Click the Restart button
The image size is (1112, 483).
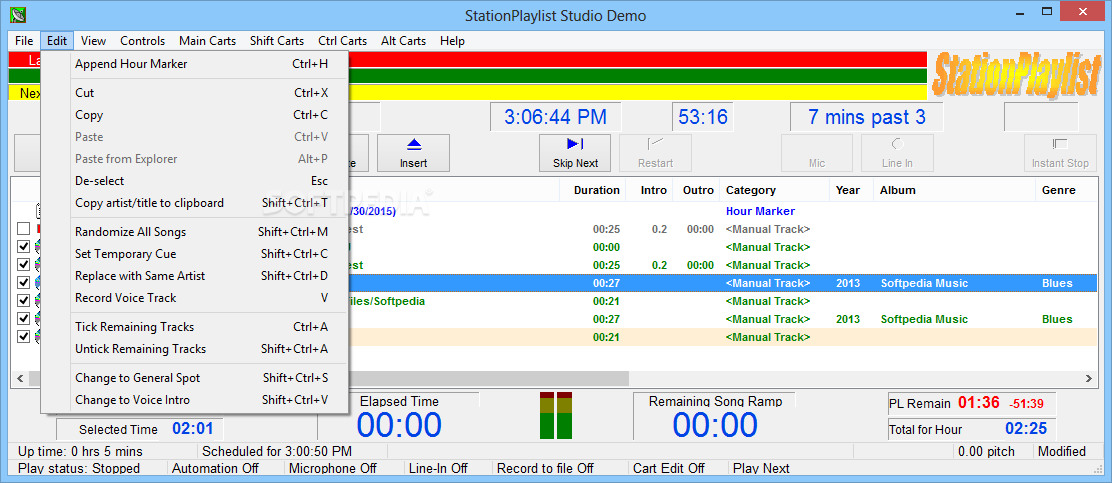pos(655,153)
